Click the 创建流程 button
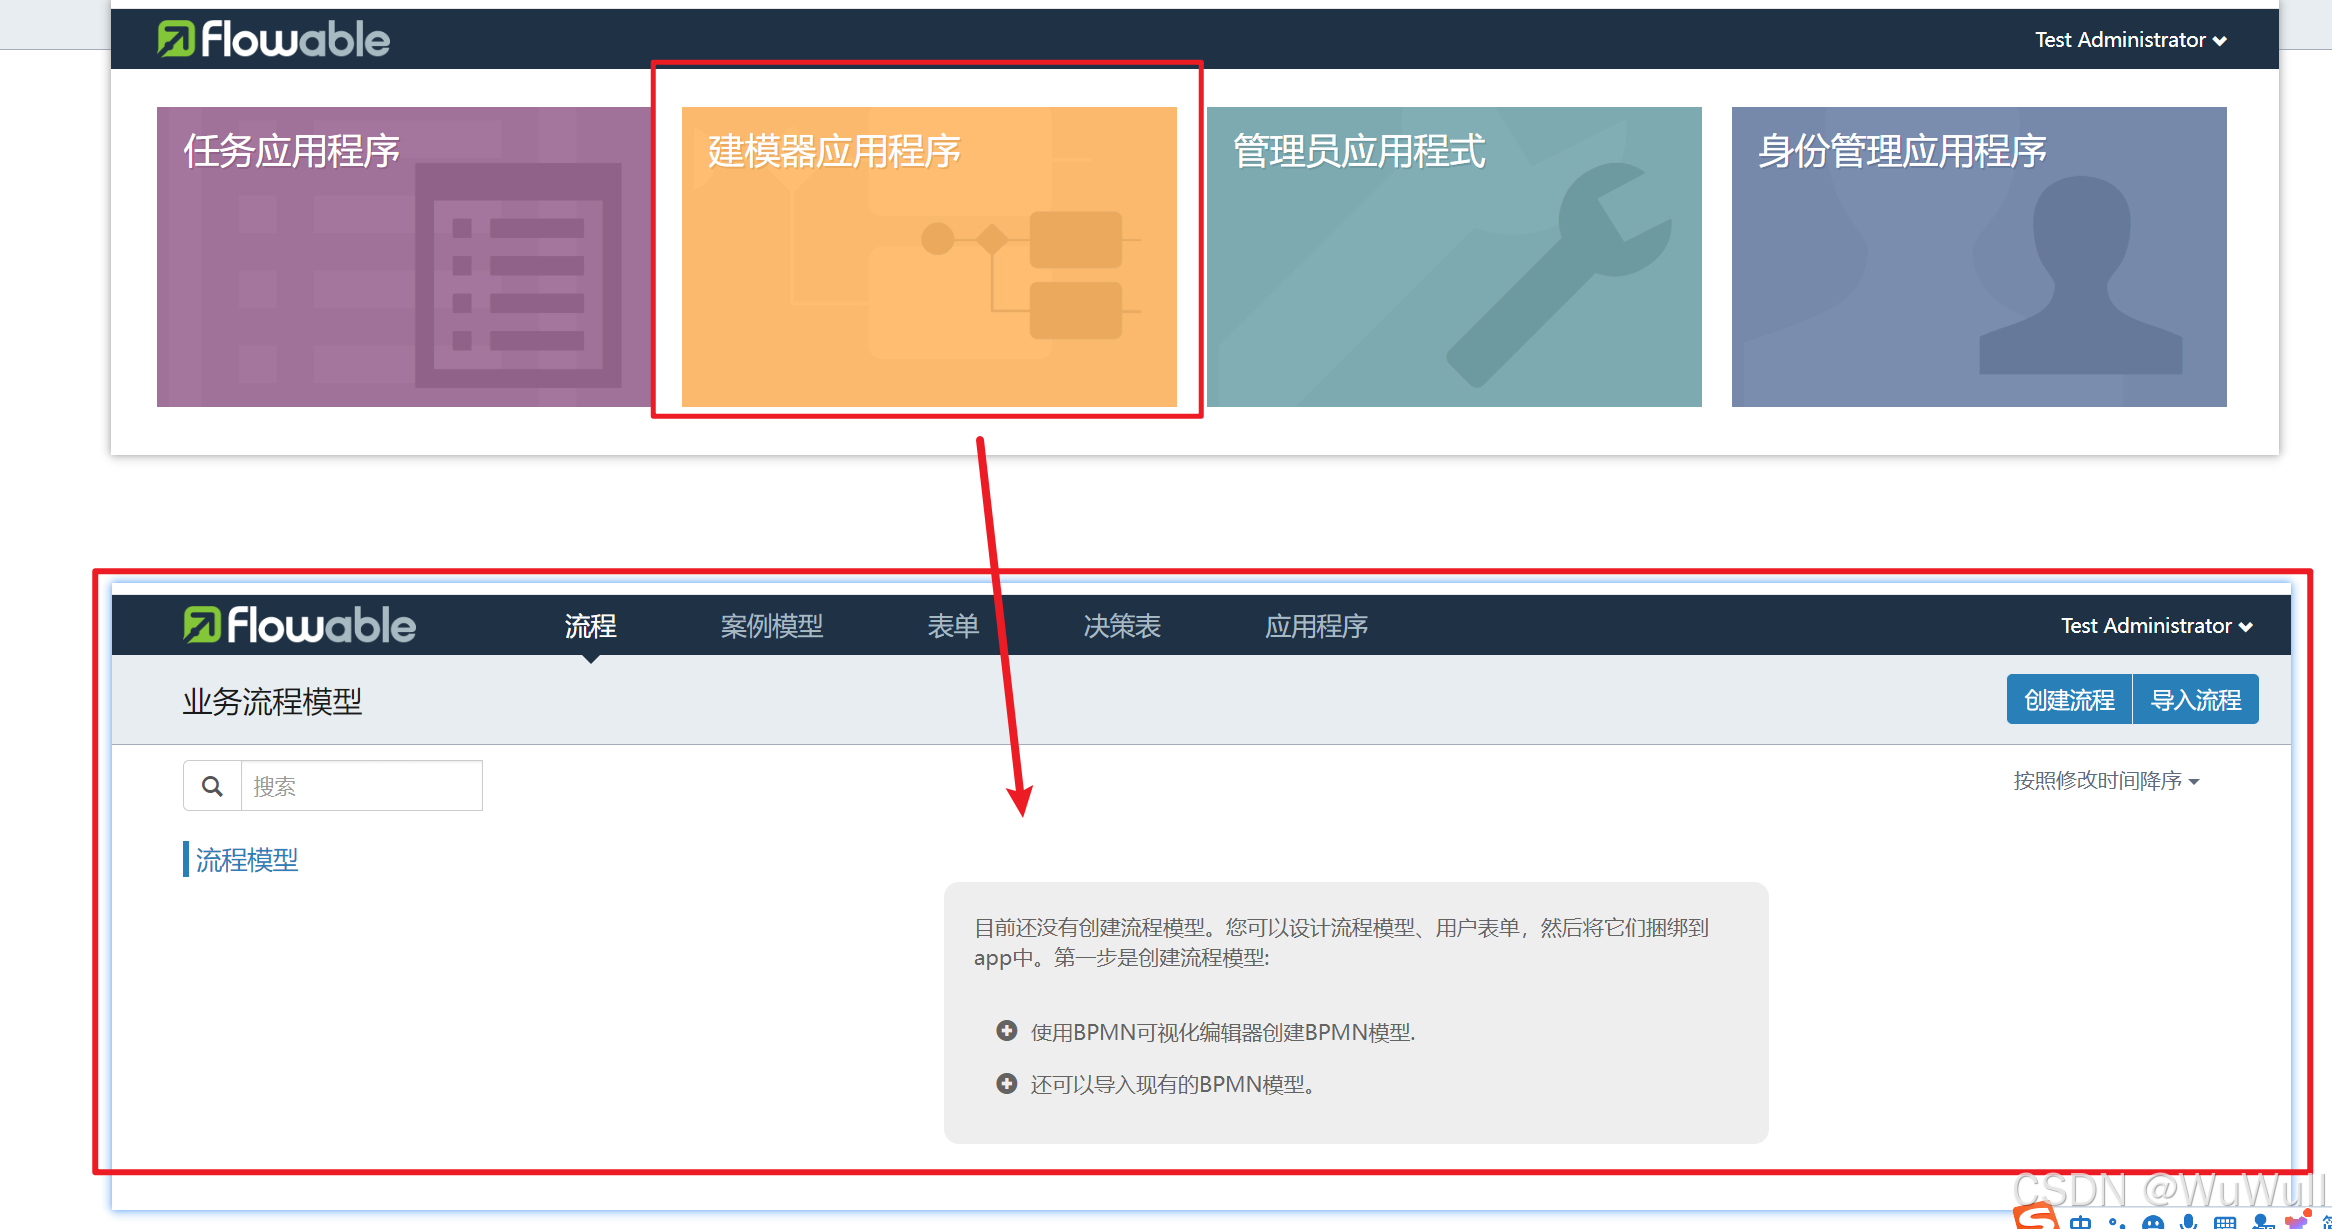 [x=2069, y=699]
